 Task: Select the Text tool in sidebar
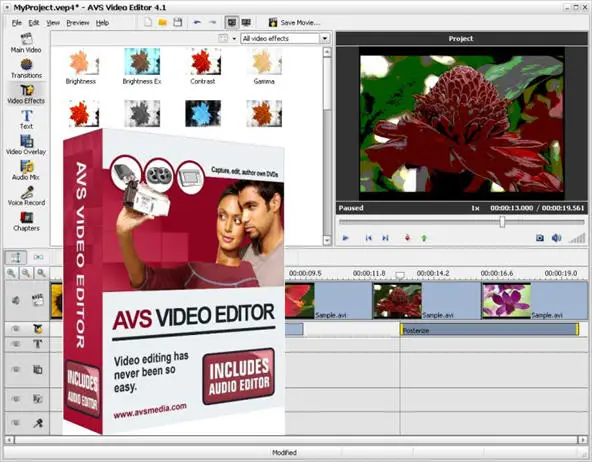point(26,120)
